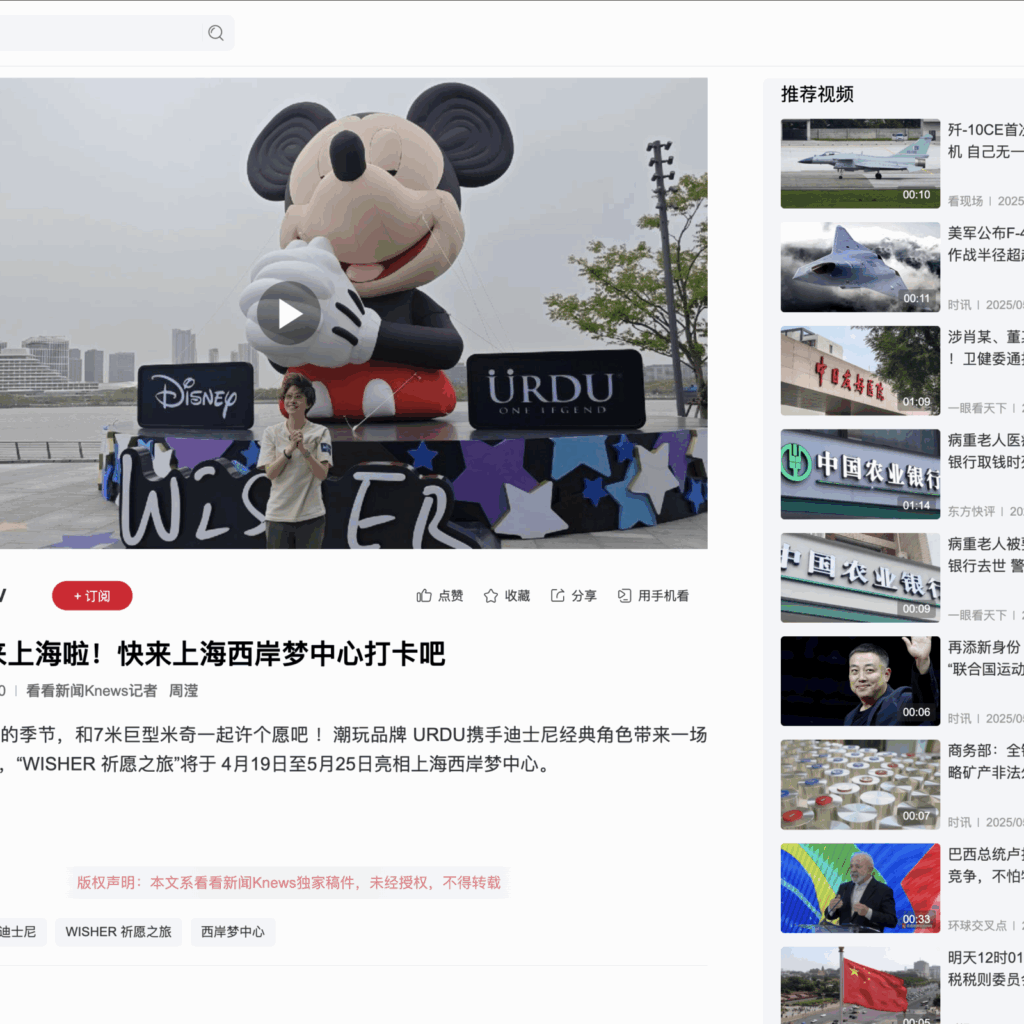Open the WISHER 祈愿之旅 tag
This screenshot has width=1024, height=1024.
[x=118, y=932]
